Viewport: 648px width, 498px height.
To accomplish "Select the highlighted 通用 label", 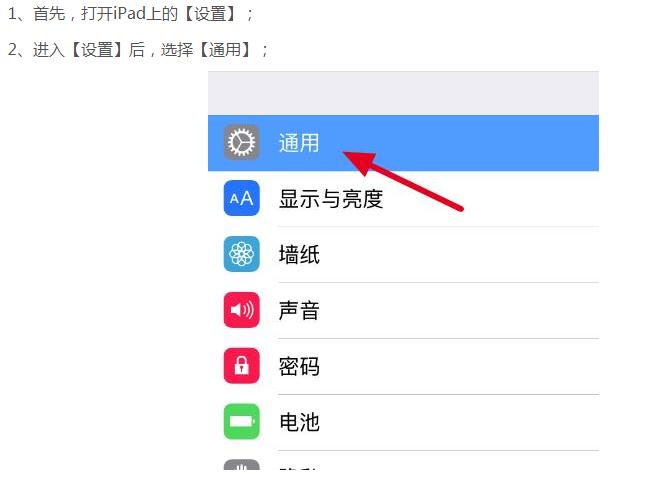I will (299, 143).
